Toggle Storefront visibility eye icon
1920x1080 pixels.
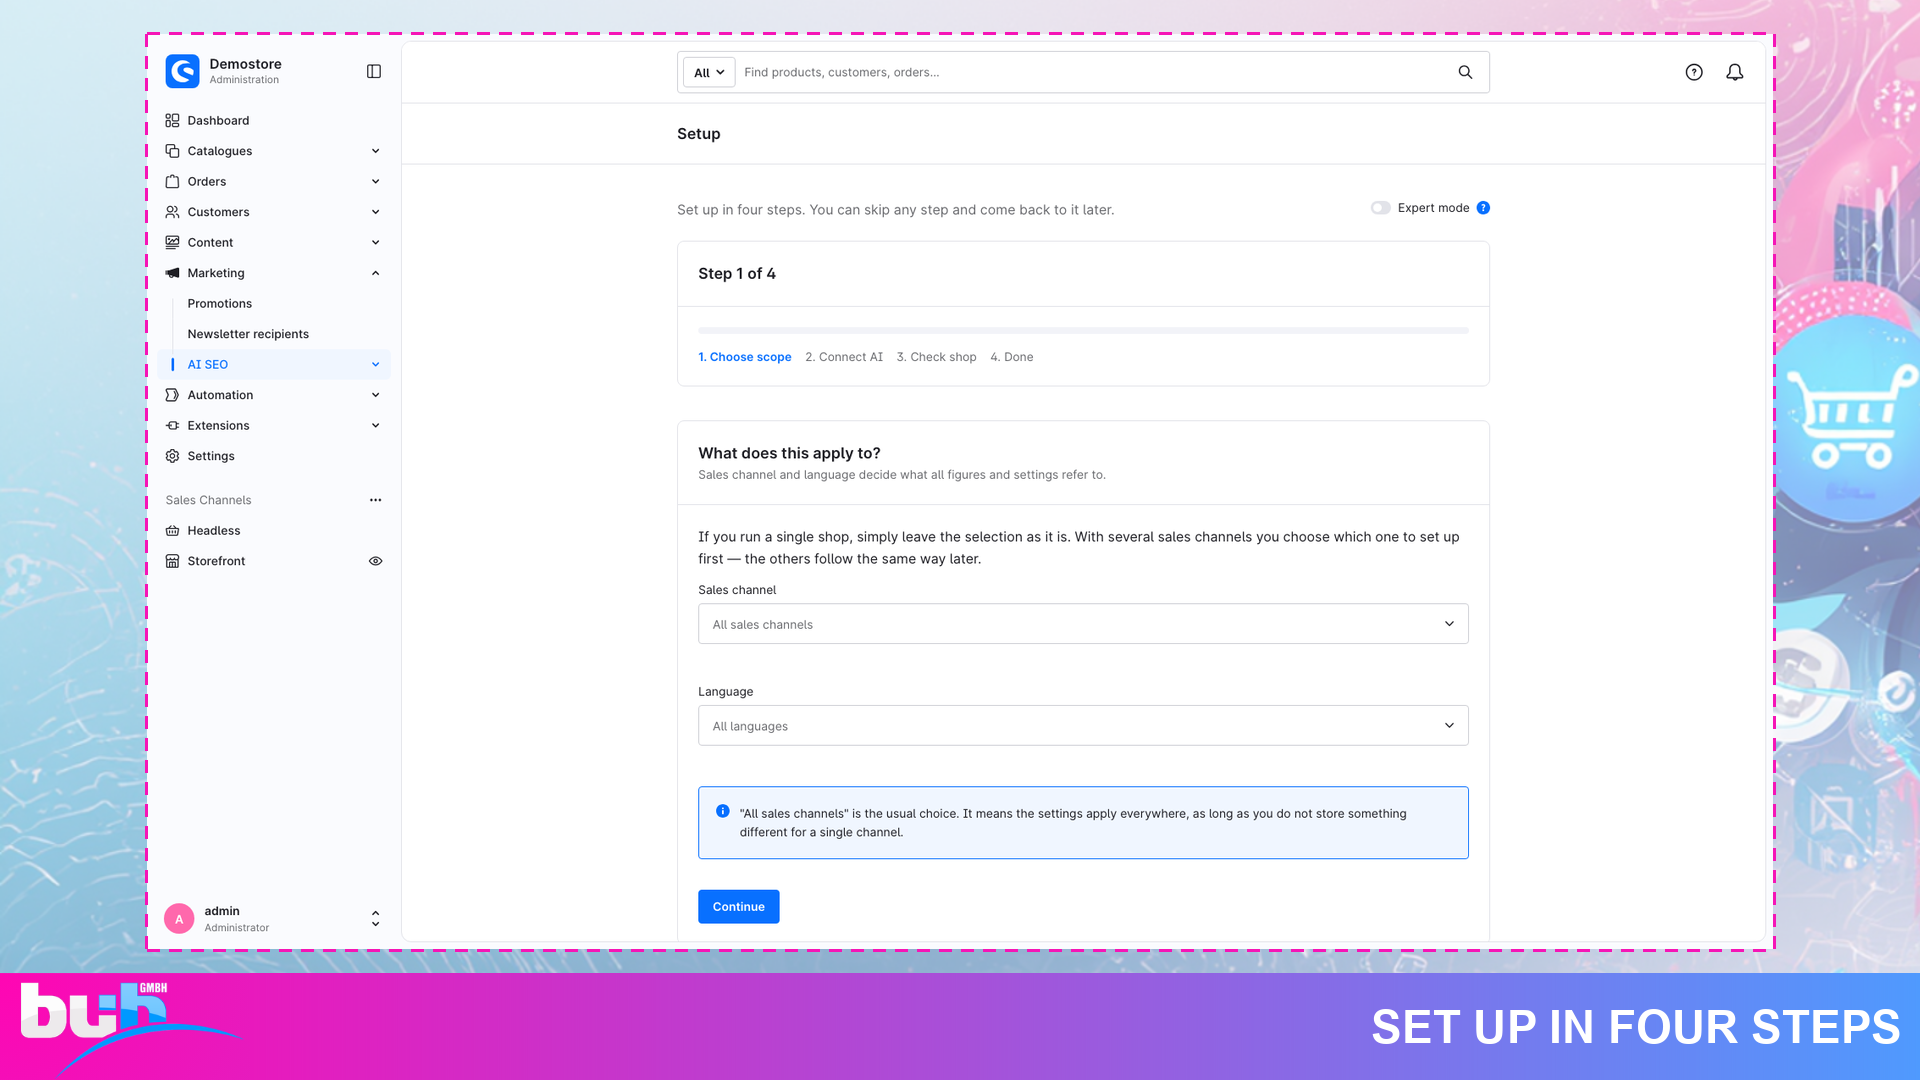pyautogui.click(x=375, y=561)
